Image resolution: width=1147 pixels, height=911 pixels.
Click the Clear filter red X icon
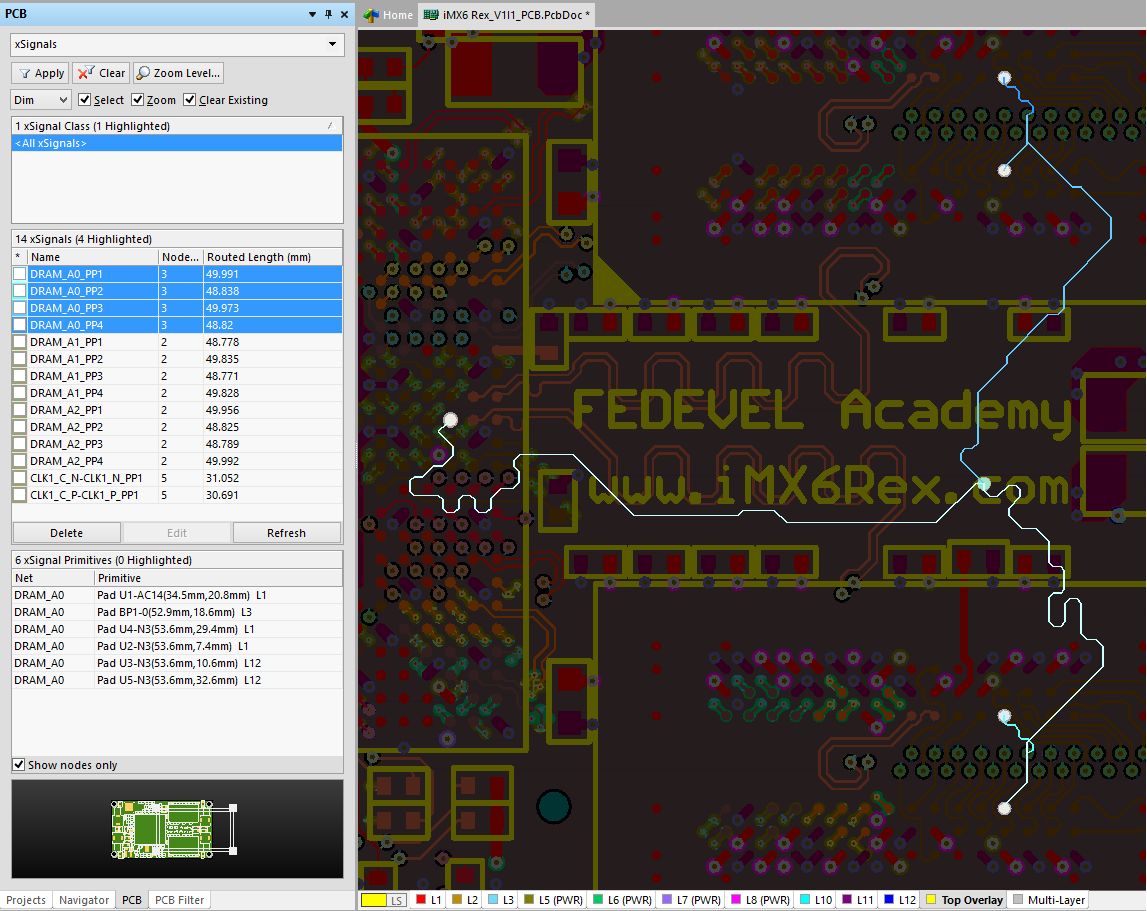tap(86, 73)
